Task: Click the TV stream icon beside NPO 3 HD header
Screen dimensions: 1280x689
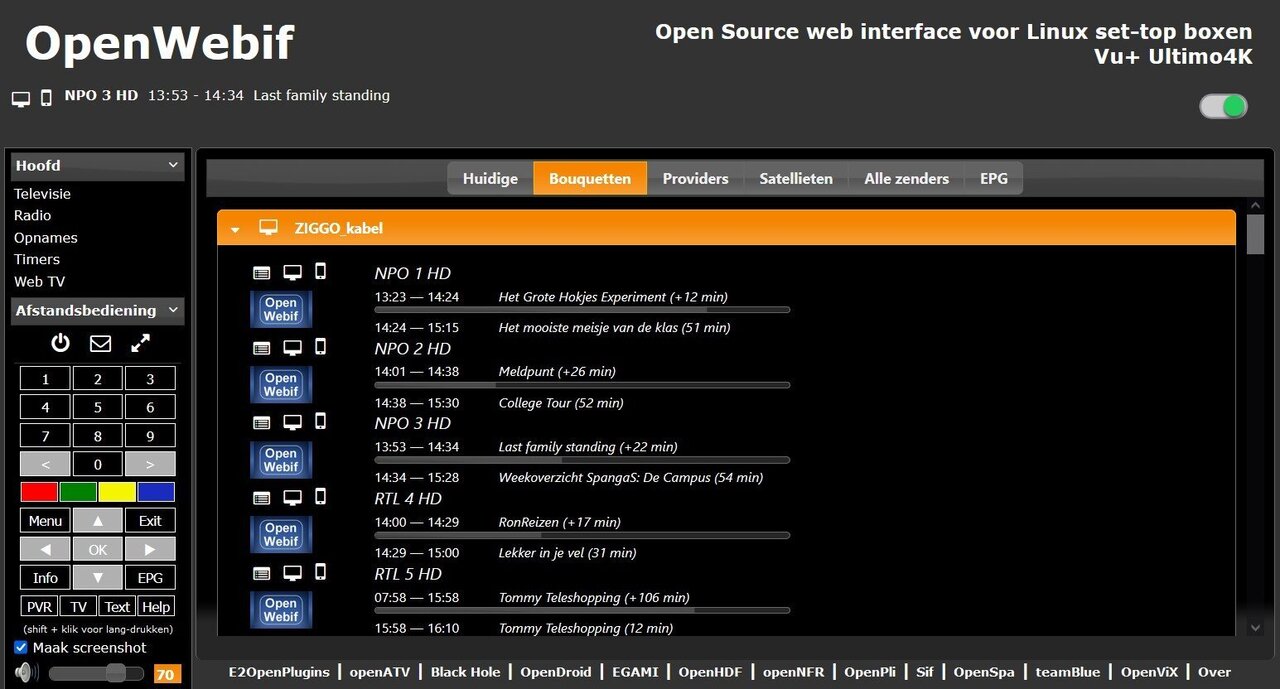Action: click(x=21, y=98)
